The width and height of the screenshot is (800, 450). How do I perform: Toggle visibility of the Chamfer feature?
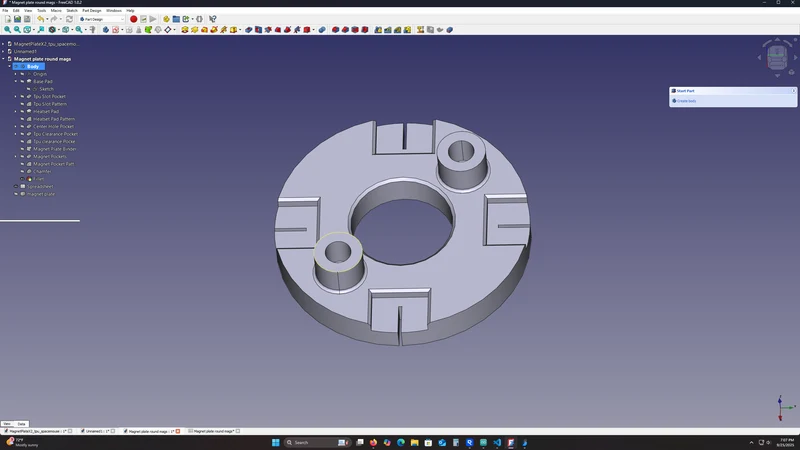[x=22, y=171]
